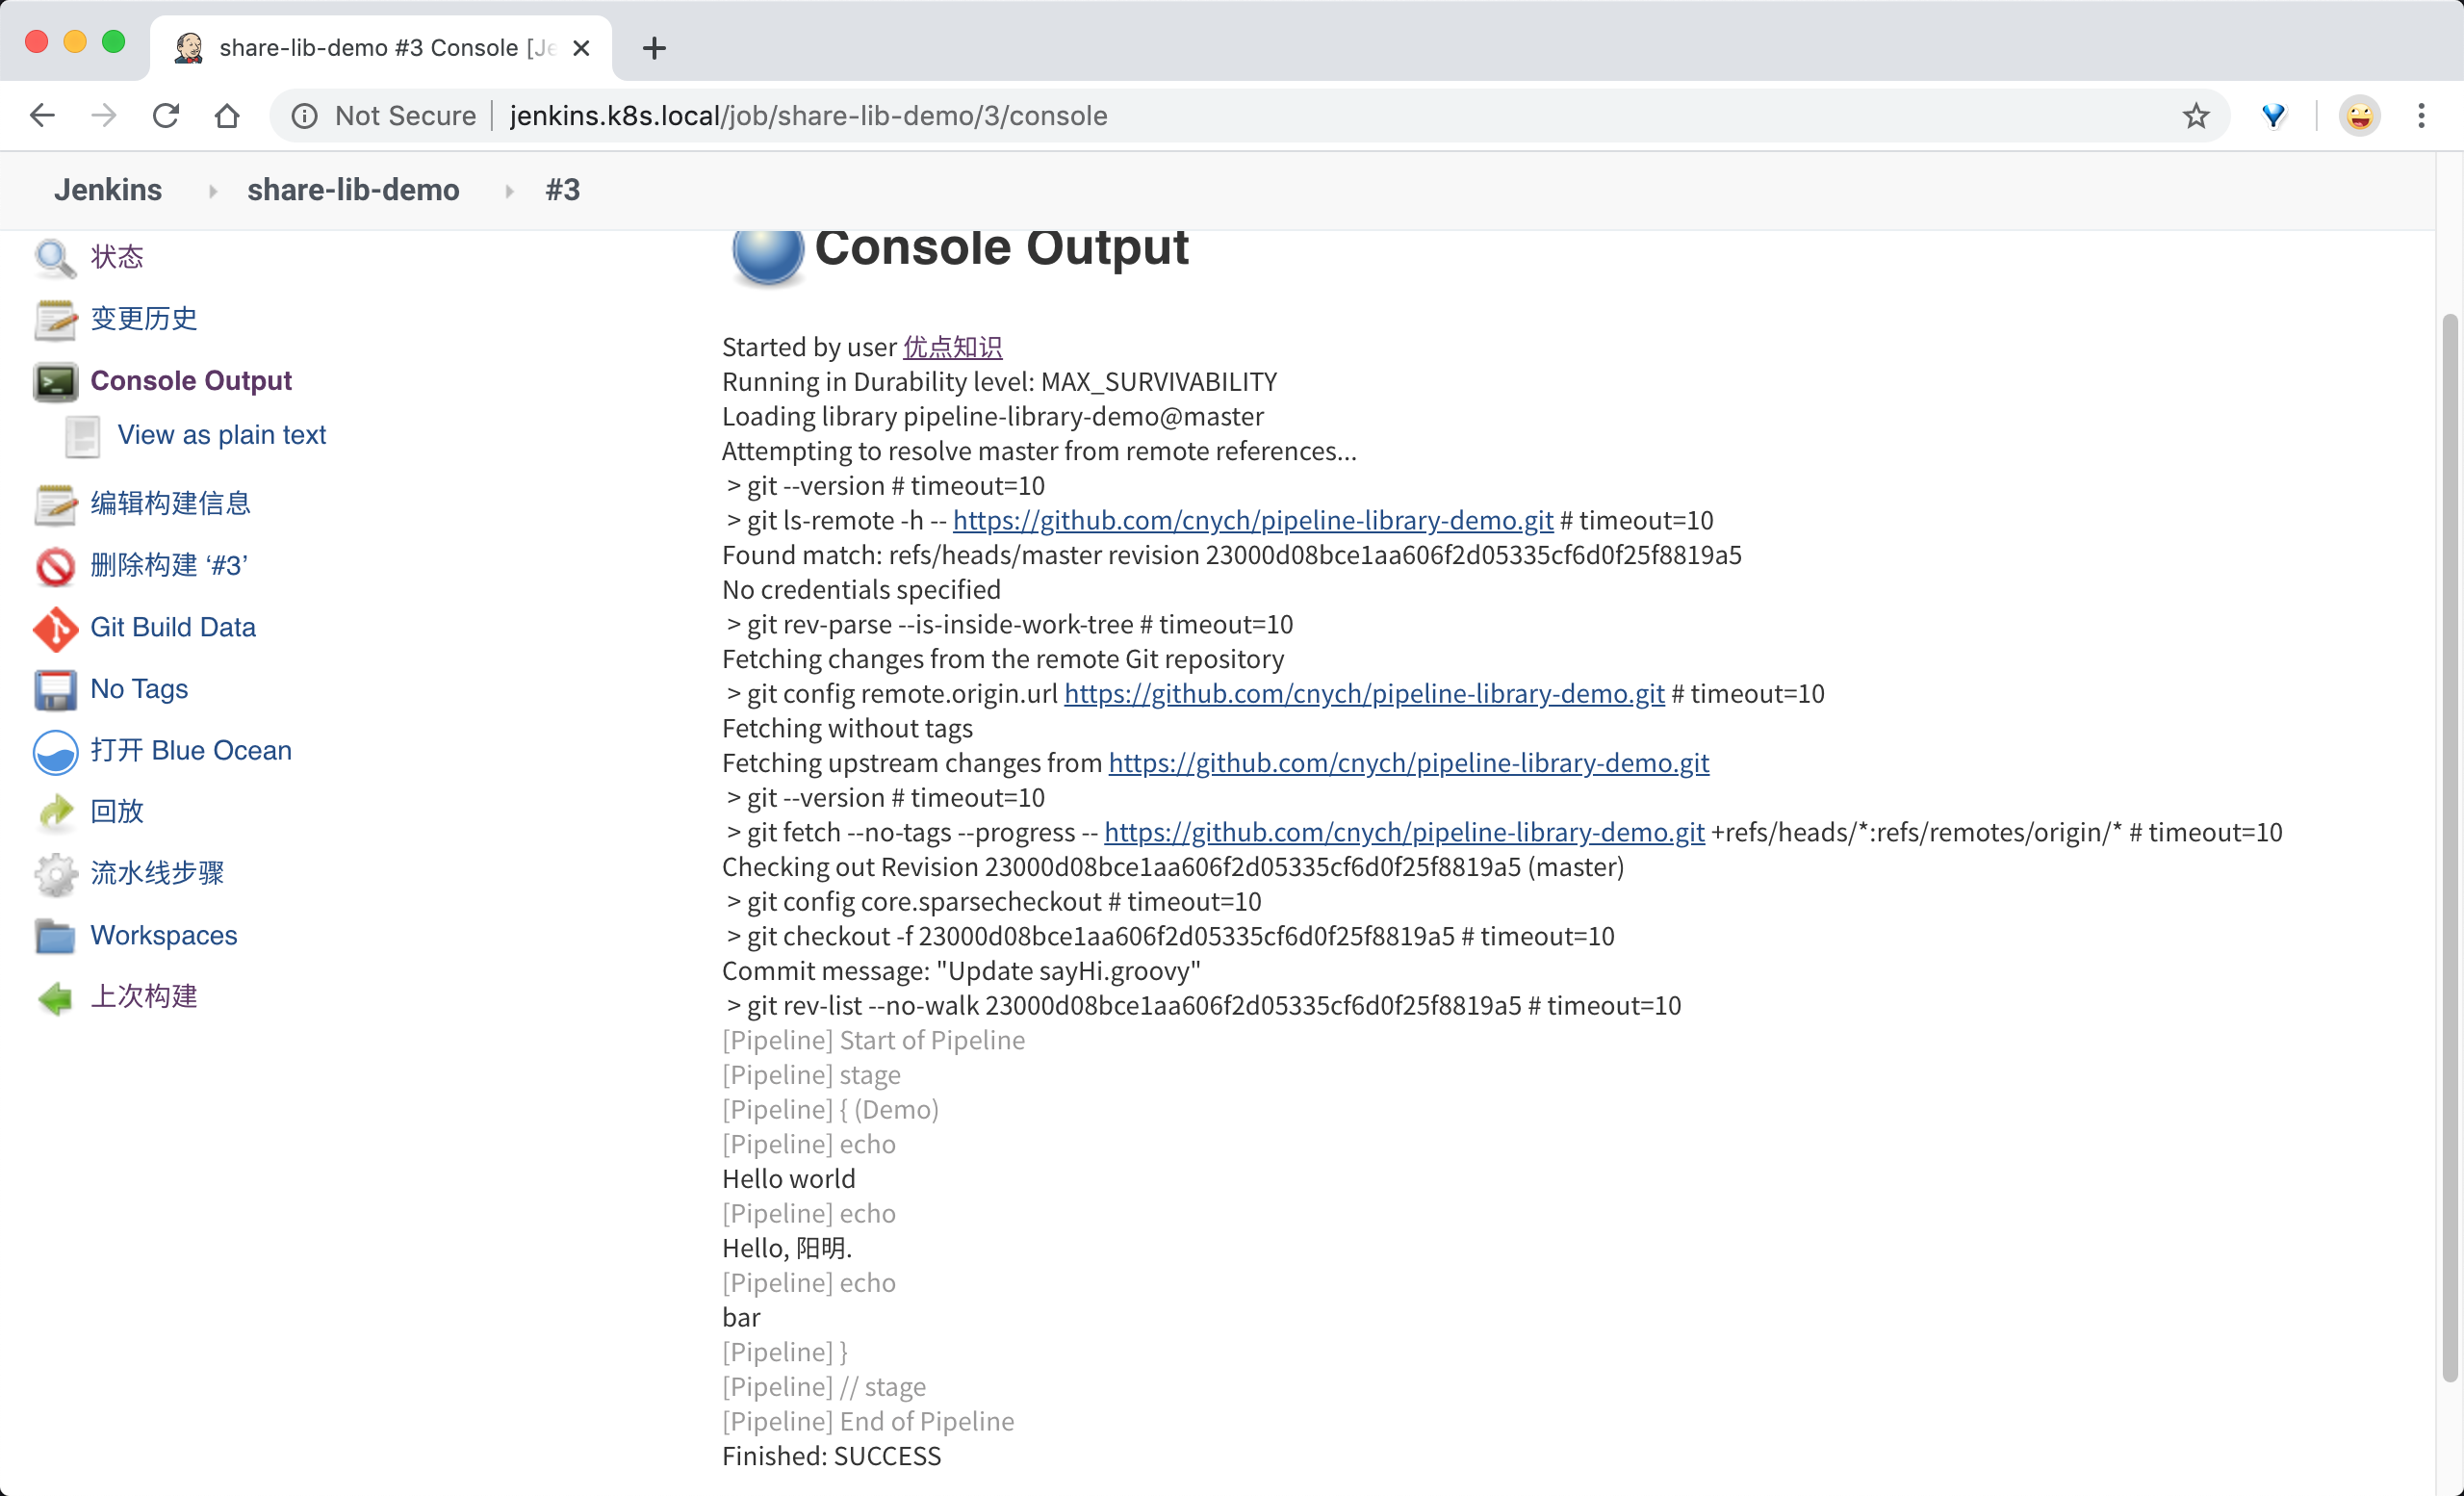This screenshot has width=2464, height=1496.
Task: Browse the job Workspaces
Action: coord(163,935)
